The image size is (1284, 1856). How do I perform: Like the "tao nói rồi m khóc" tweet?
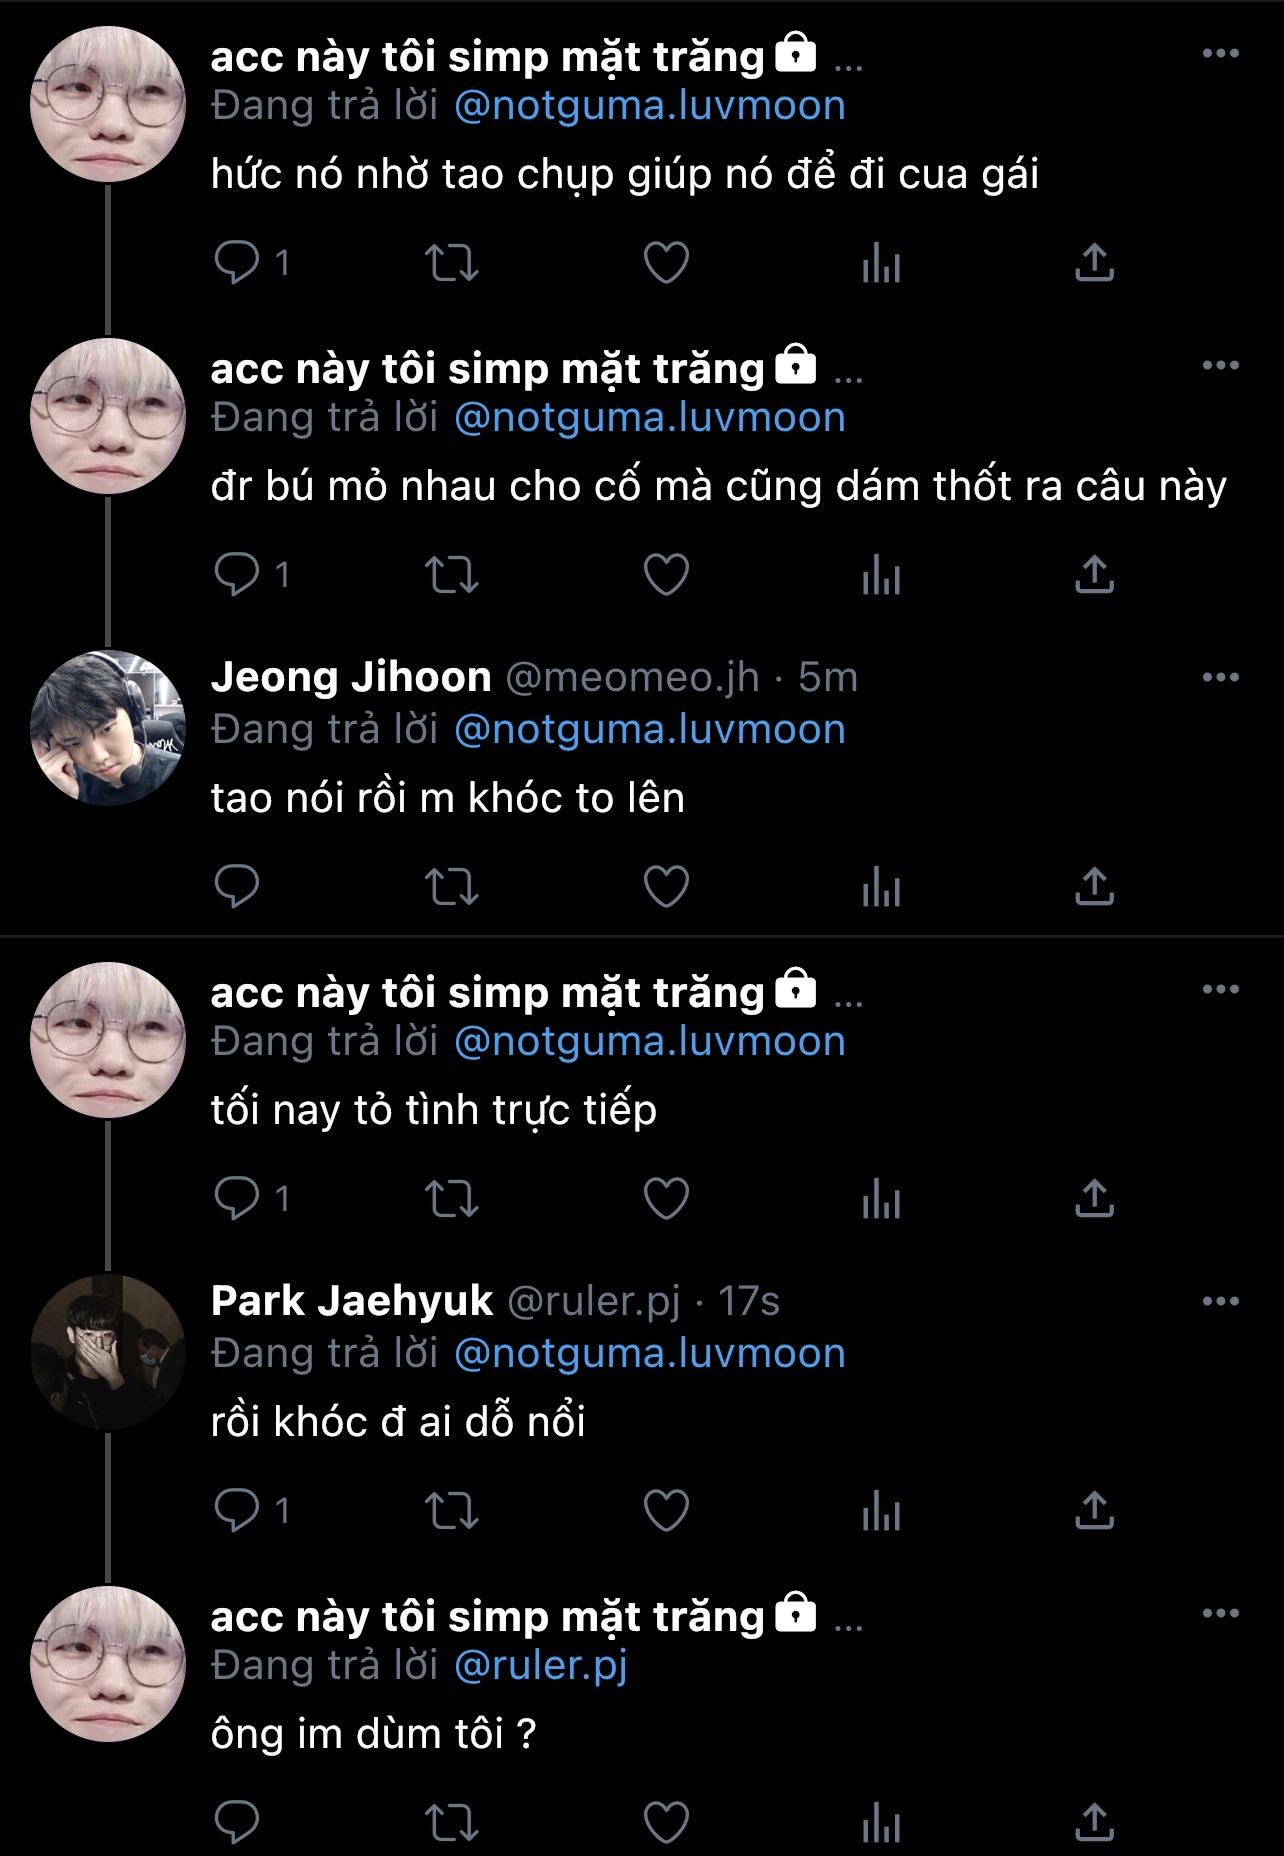pos(666,887)
